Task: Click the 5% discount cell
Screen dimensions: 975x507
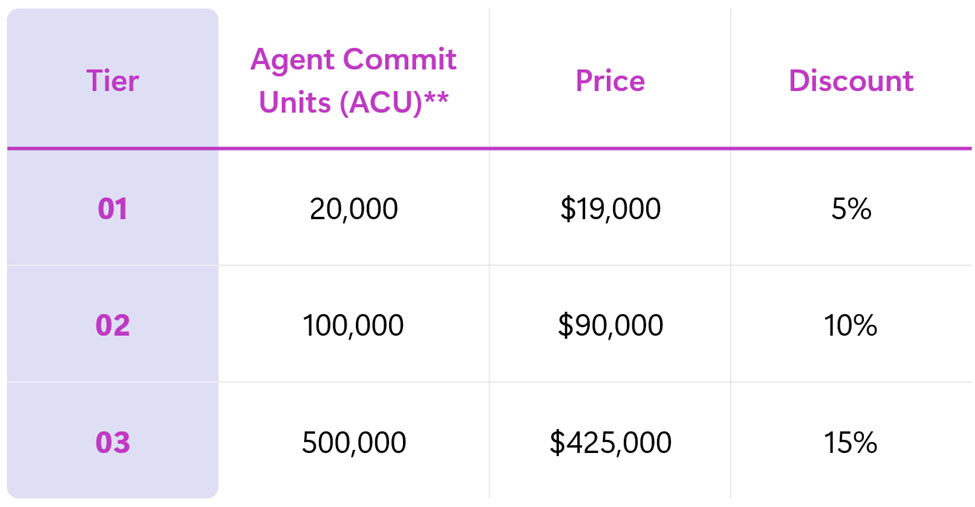Action: 850,209
